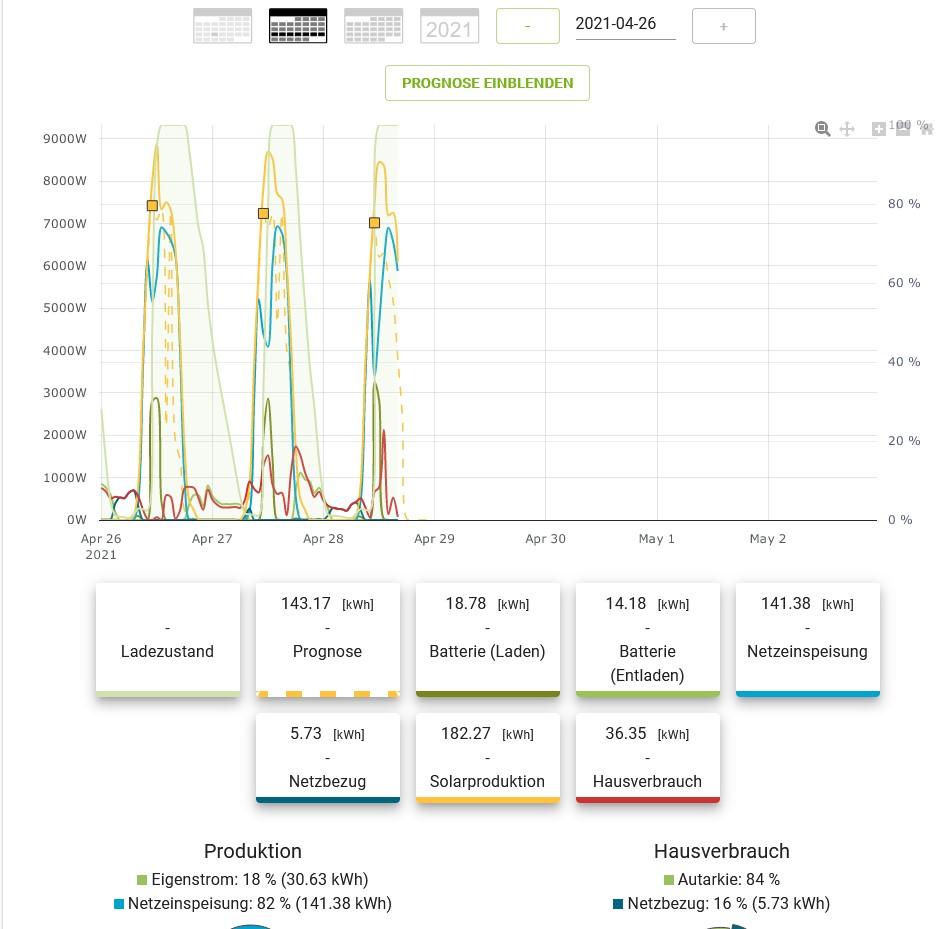
Task: Click the 'Apr 27' x-axis label
Action: pyautogui.click(x=212, y=539)
